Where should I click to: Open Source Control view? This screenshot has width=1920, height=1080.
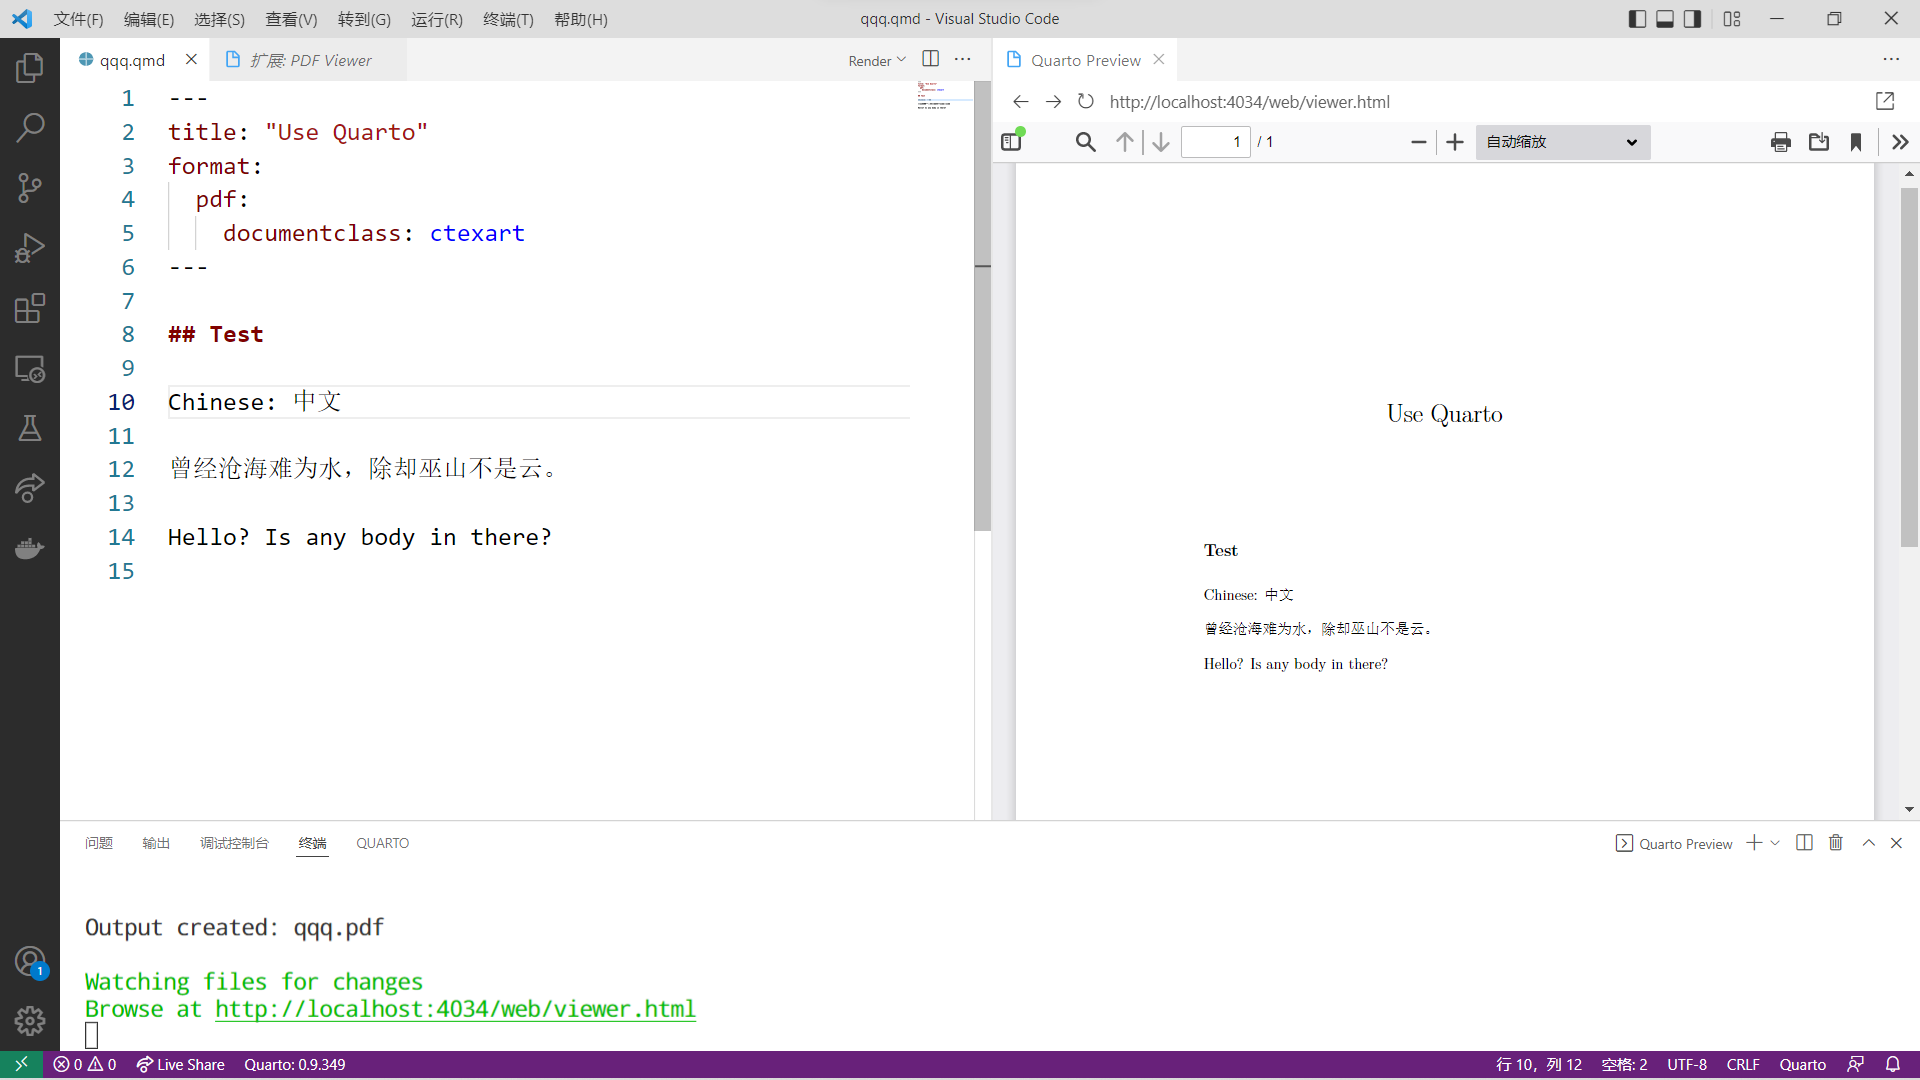[30, 187]
